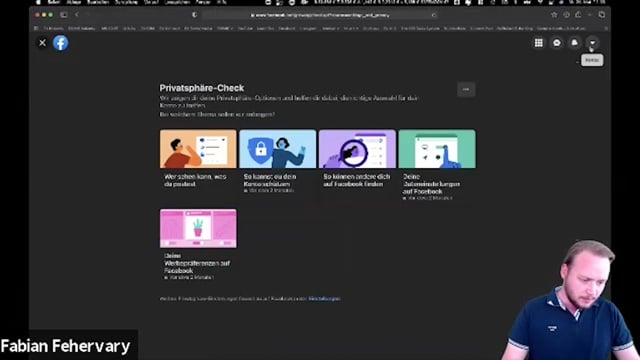This screenshot has width=640, height=360.
Task: Click the Facebook logo icon
Action: pos(60,43)
